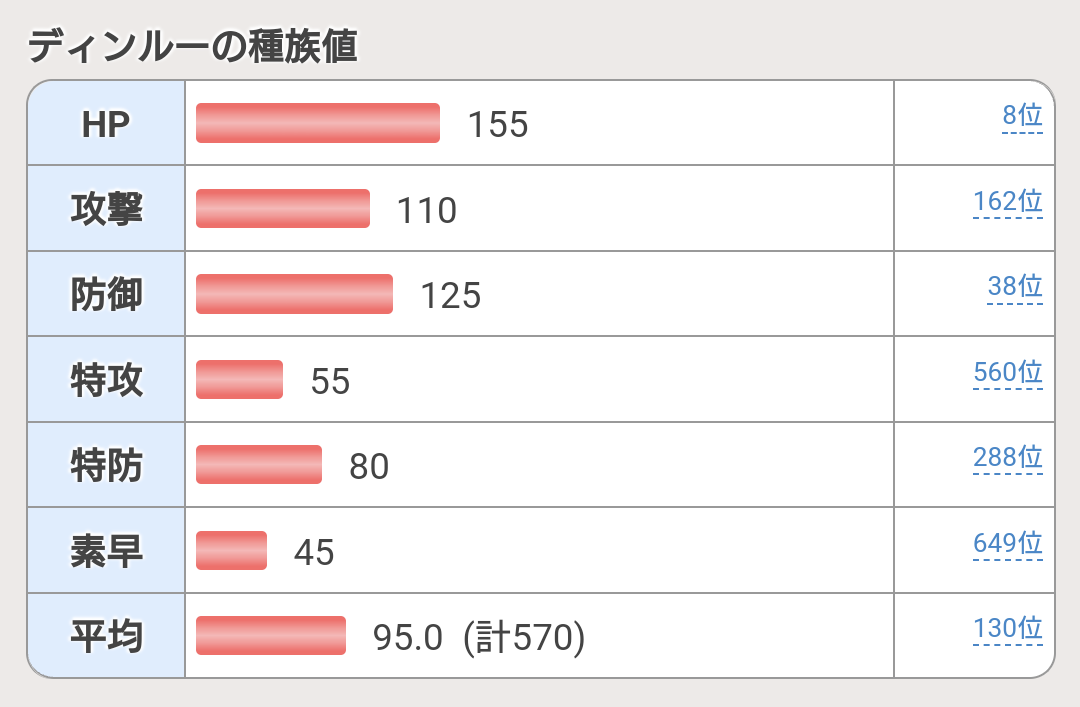Select the 素早 row header cell
1080x707 pixels.
106,550
